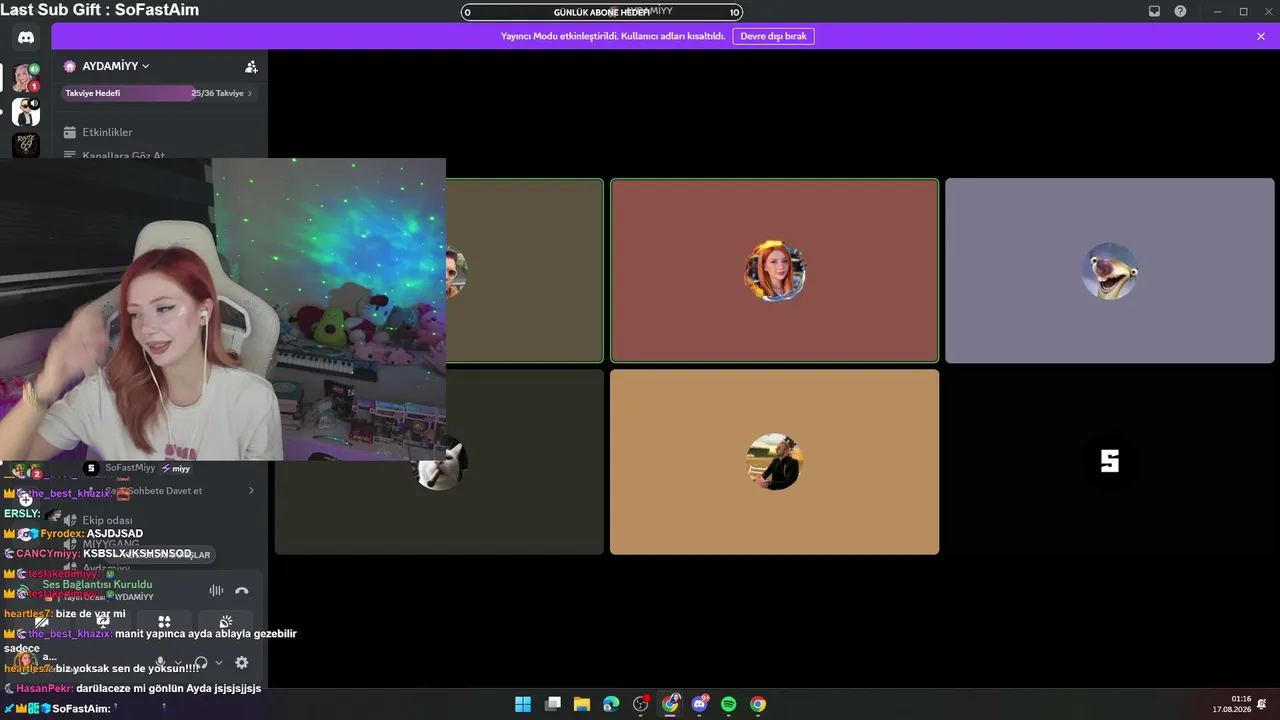Switch to the Chrome profile window on taskbar
The width and height of the screenshot is (1280, 720).
pyautogui.click(x=670, y=704)
